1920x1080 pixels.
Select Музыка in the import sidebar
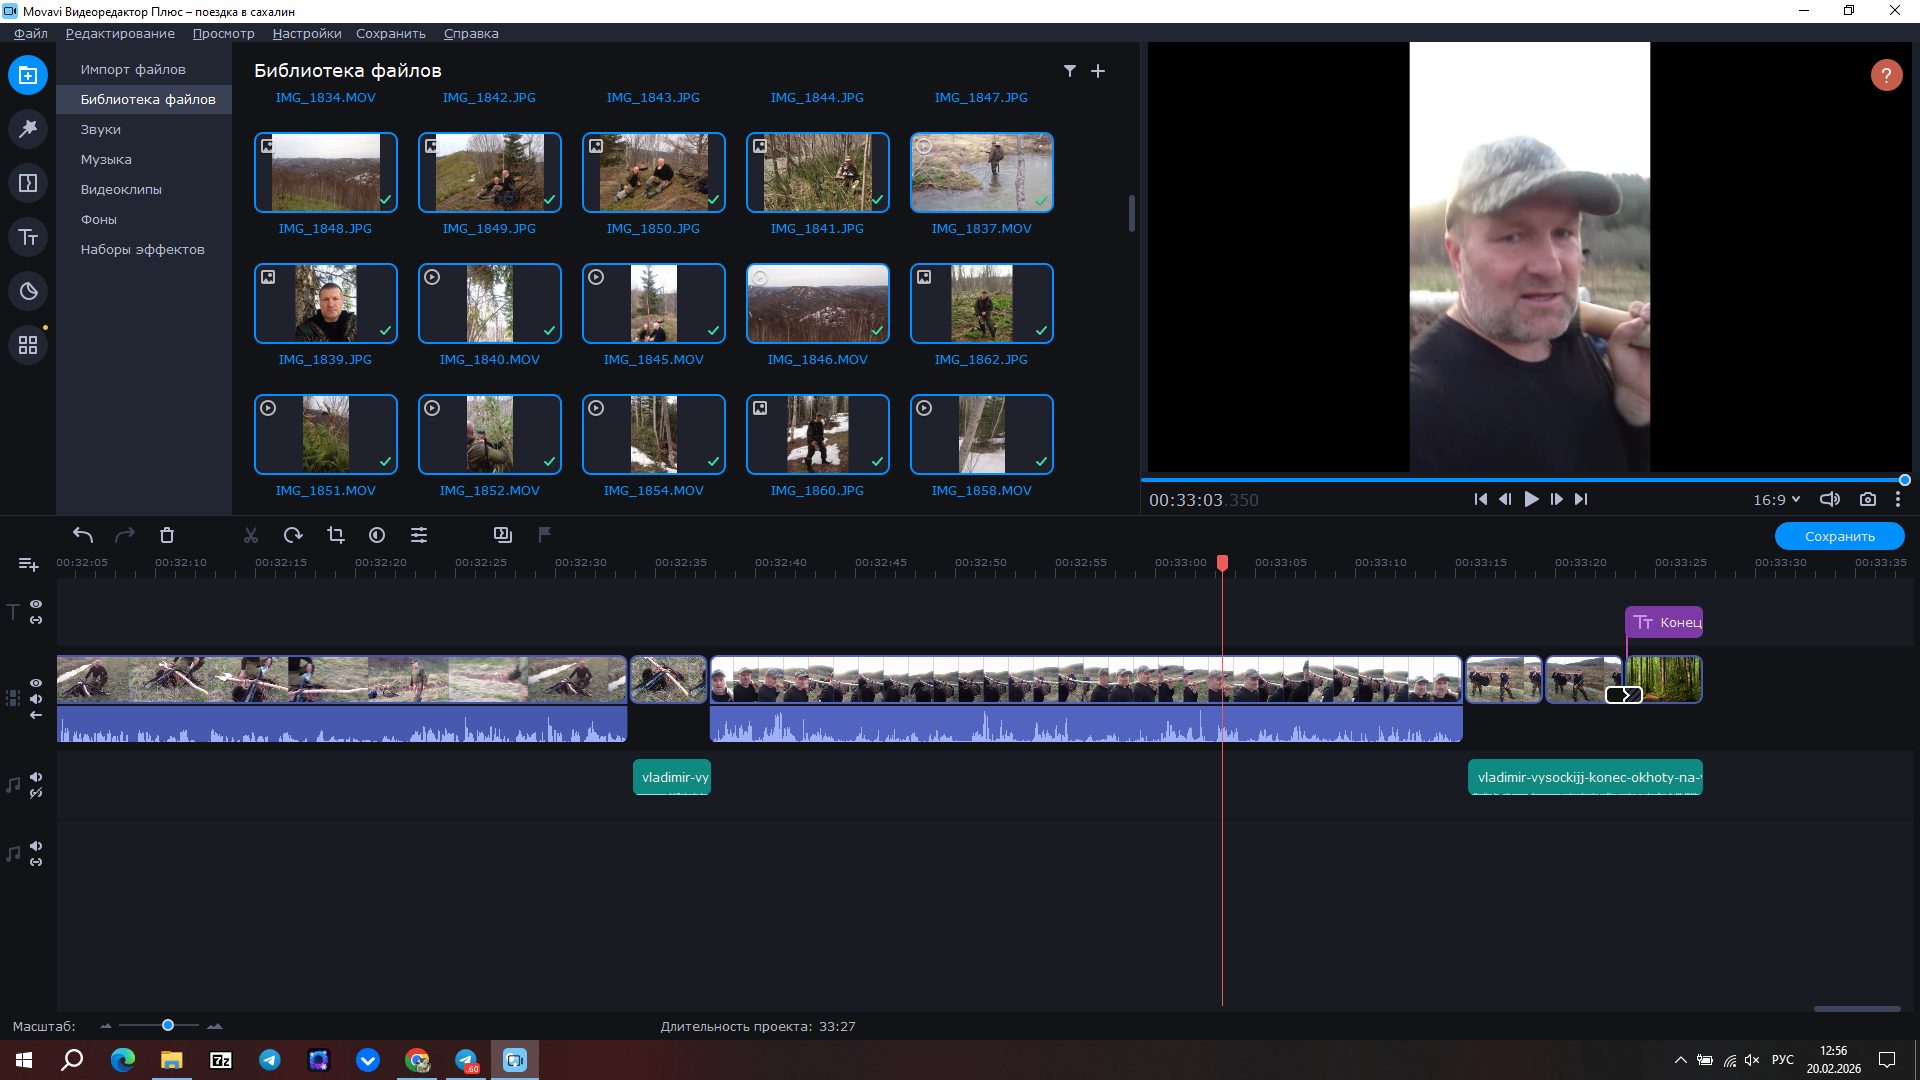click(x=106, y=159)
